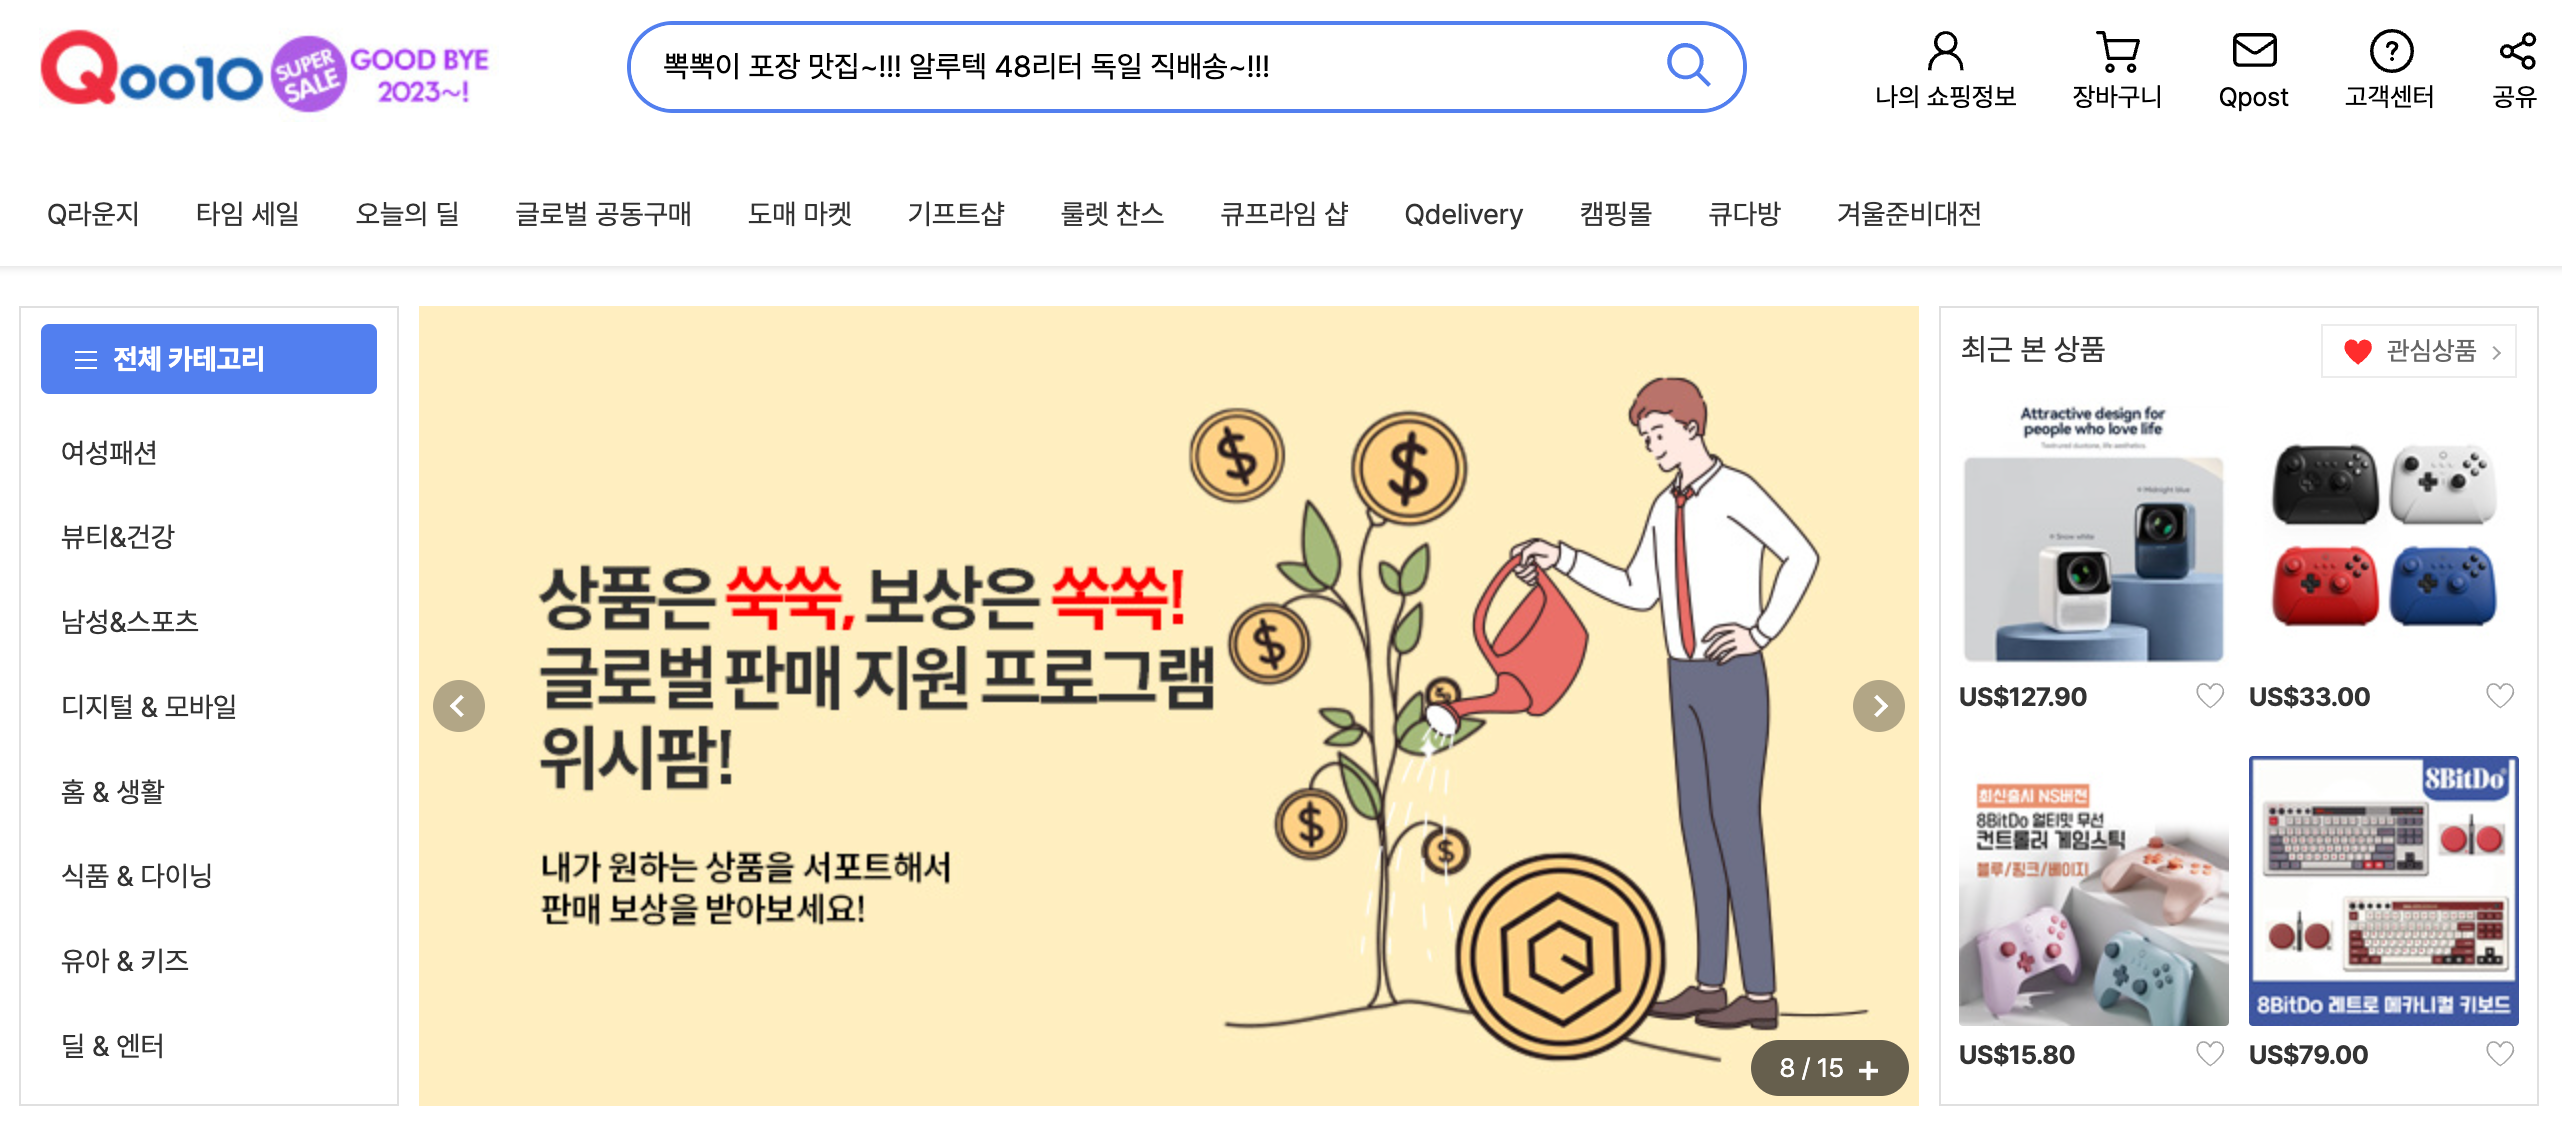This screenshot has height=1126, width=2562.
Task: Open the 글로벌 공동구매 menu tab
Action: (x=603, y=214)
